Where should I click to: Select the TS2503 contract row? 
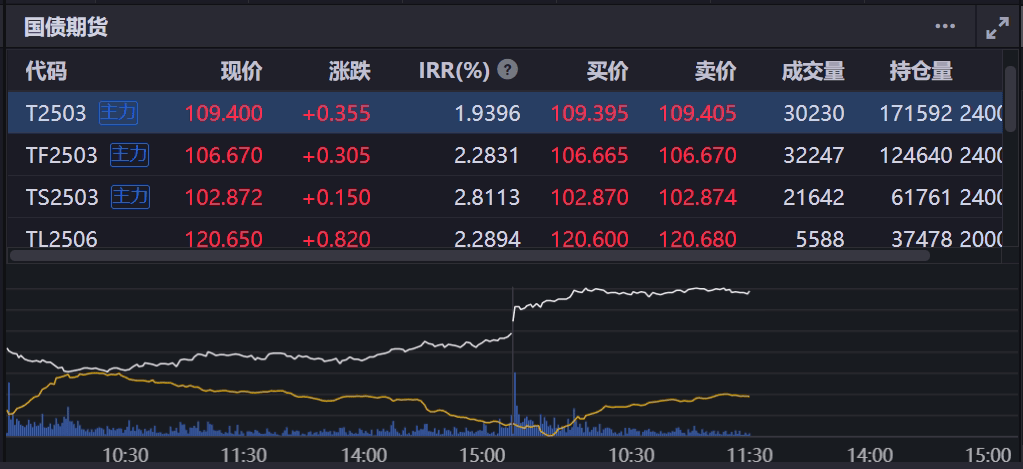(x=505, y=196)
